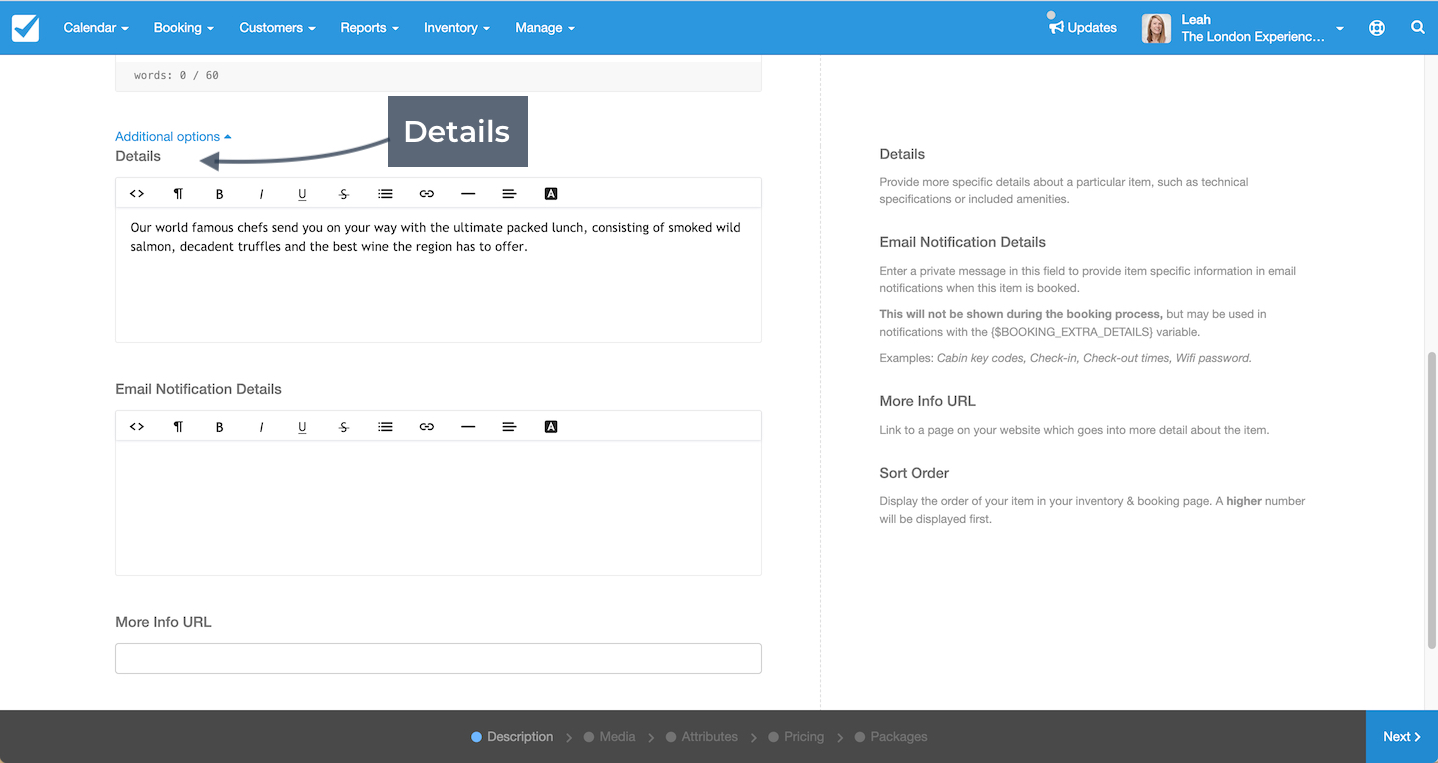Apply italic in Email Notification editor
The width and height of the screenshot is (1438, 763).
(x=261, y=427)
